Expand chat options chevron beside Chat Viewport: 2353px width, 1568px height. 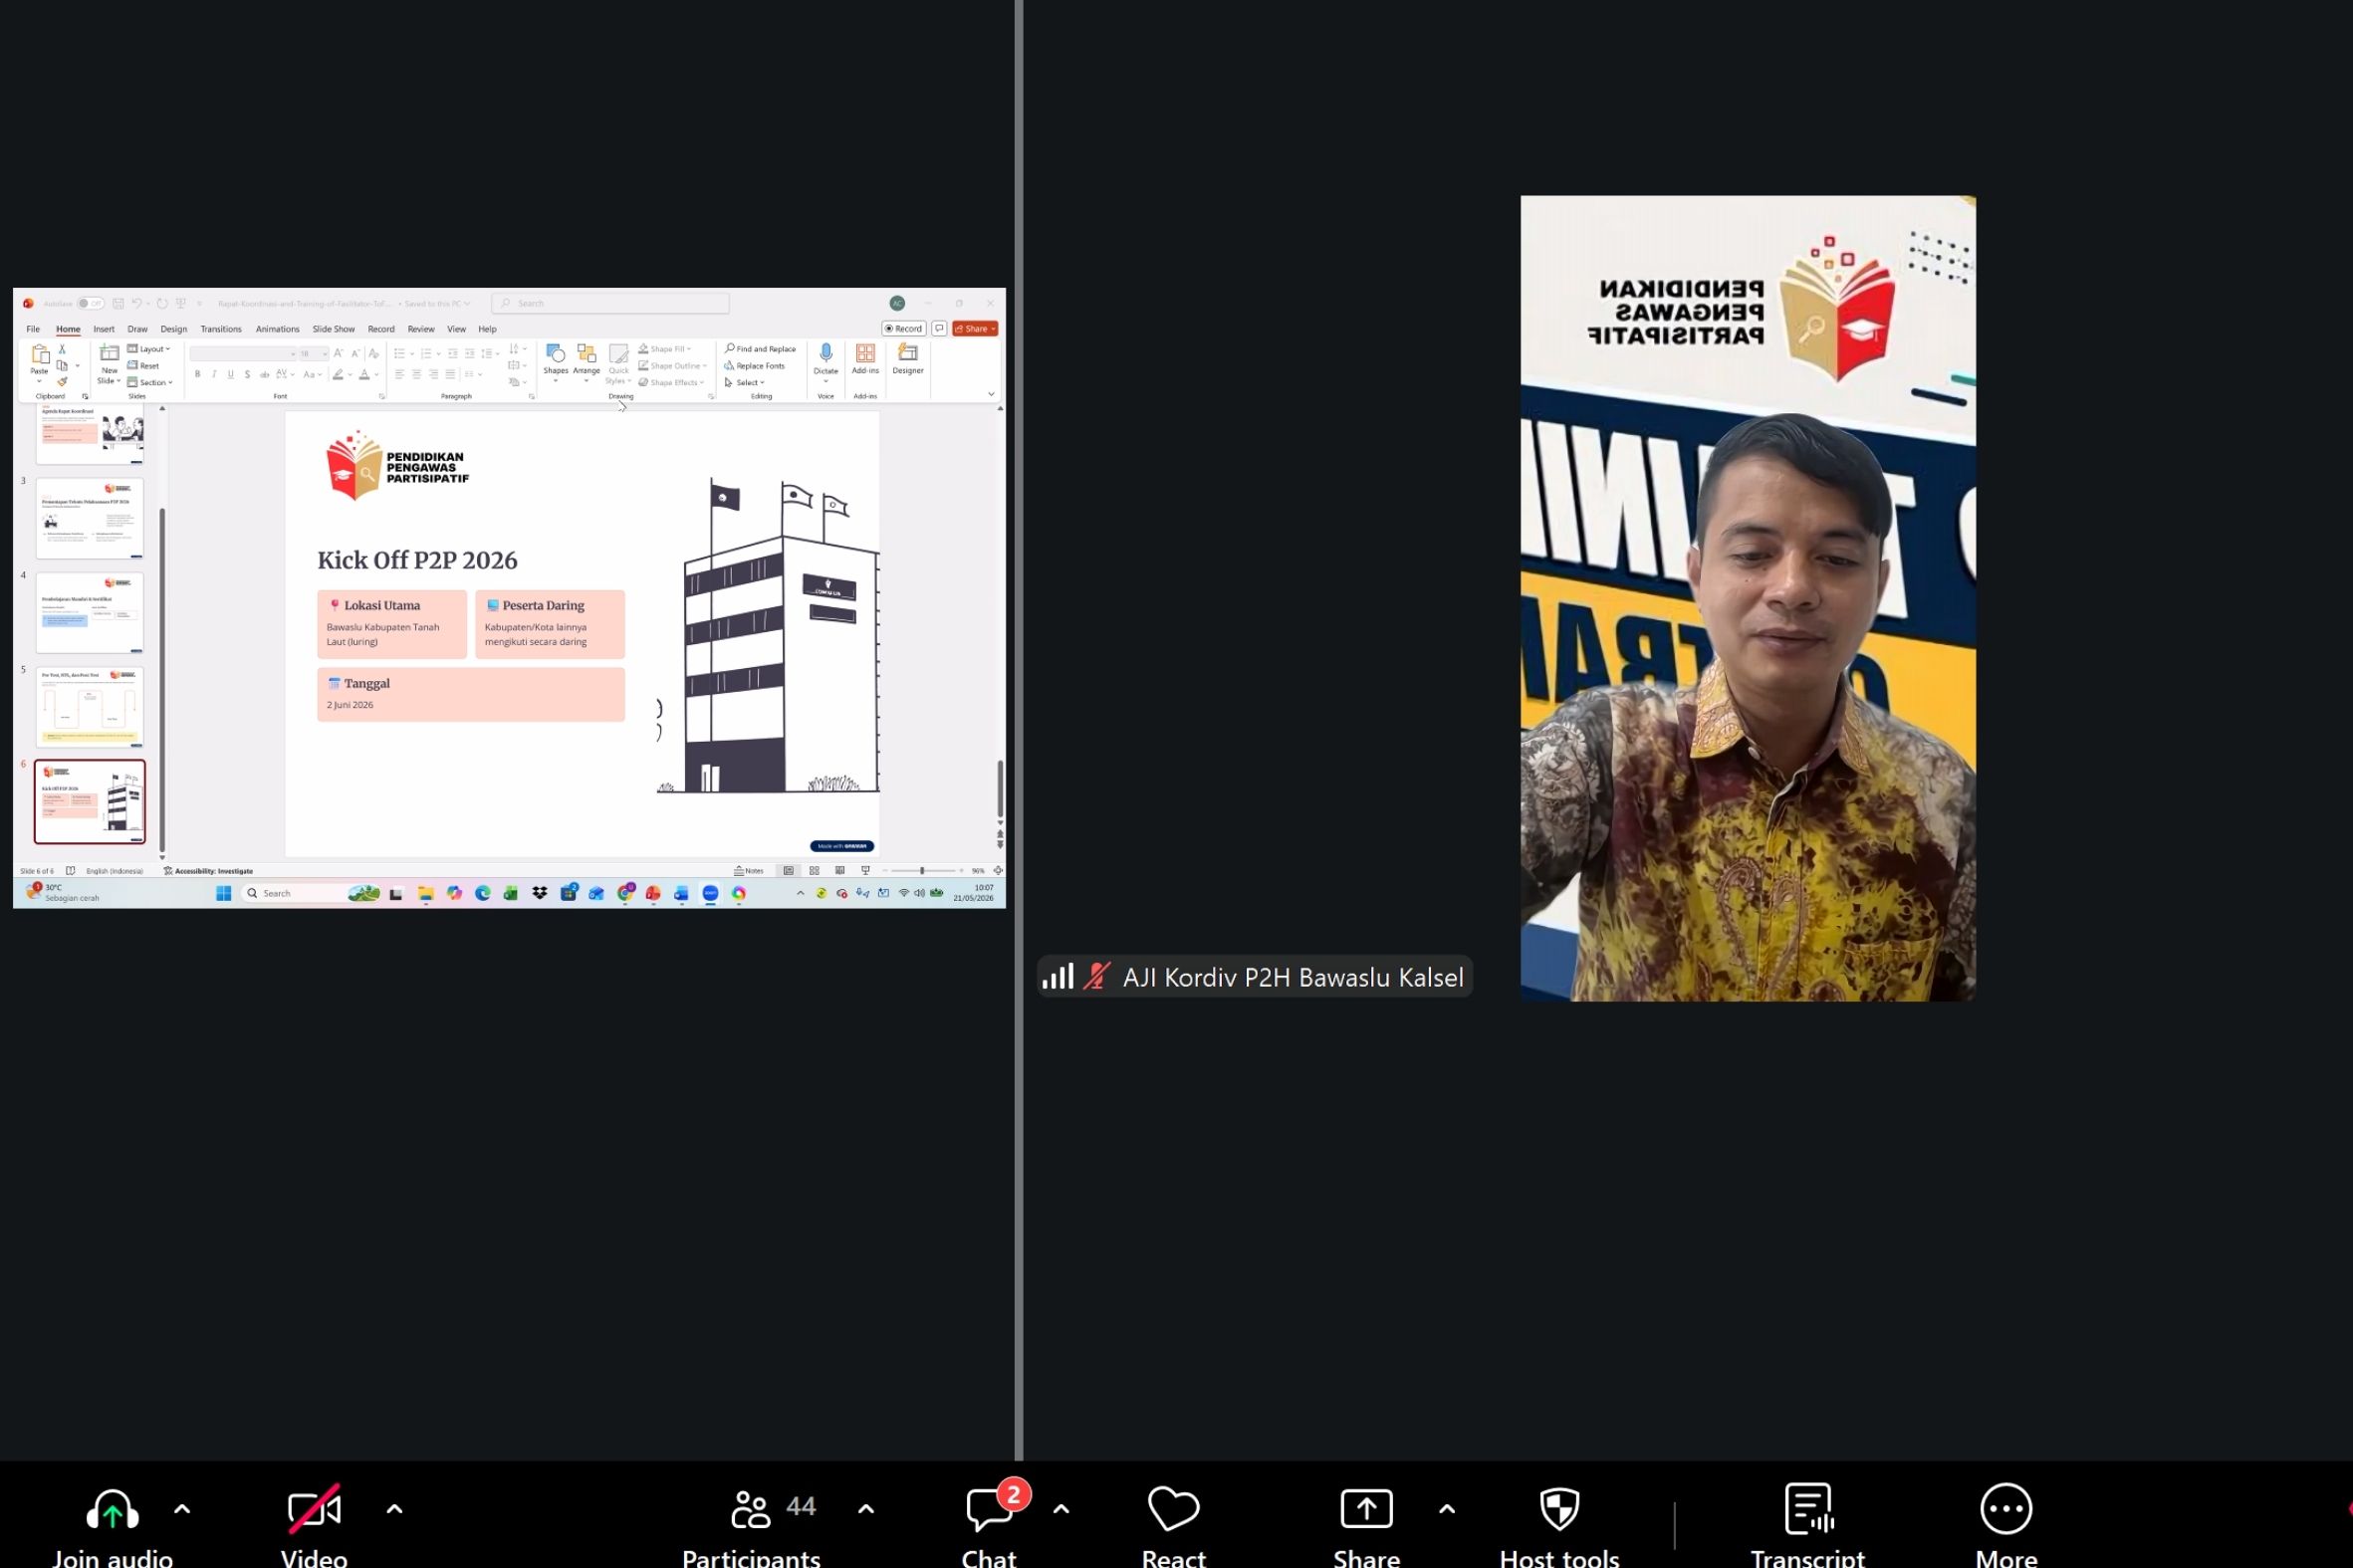click(x=1061, y=1509)
